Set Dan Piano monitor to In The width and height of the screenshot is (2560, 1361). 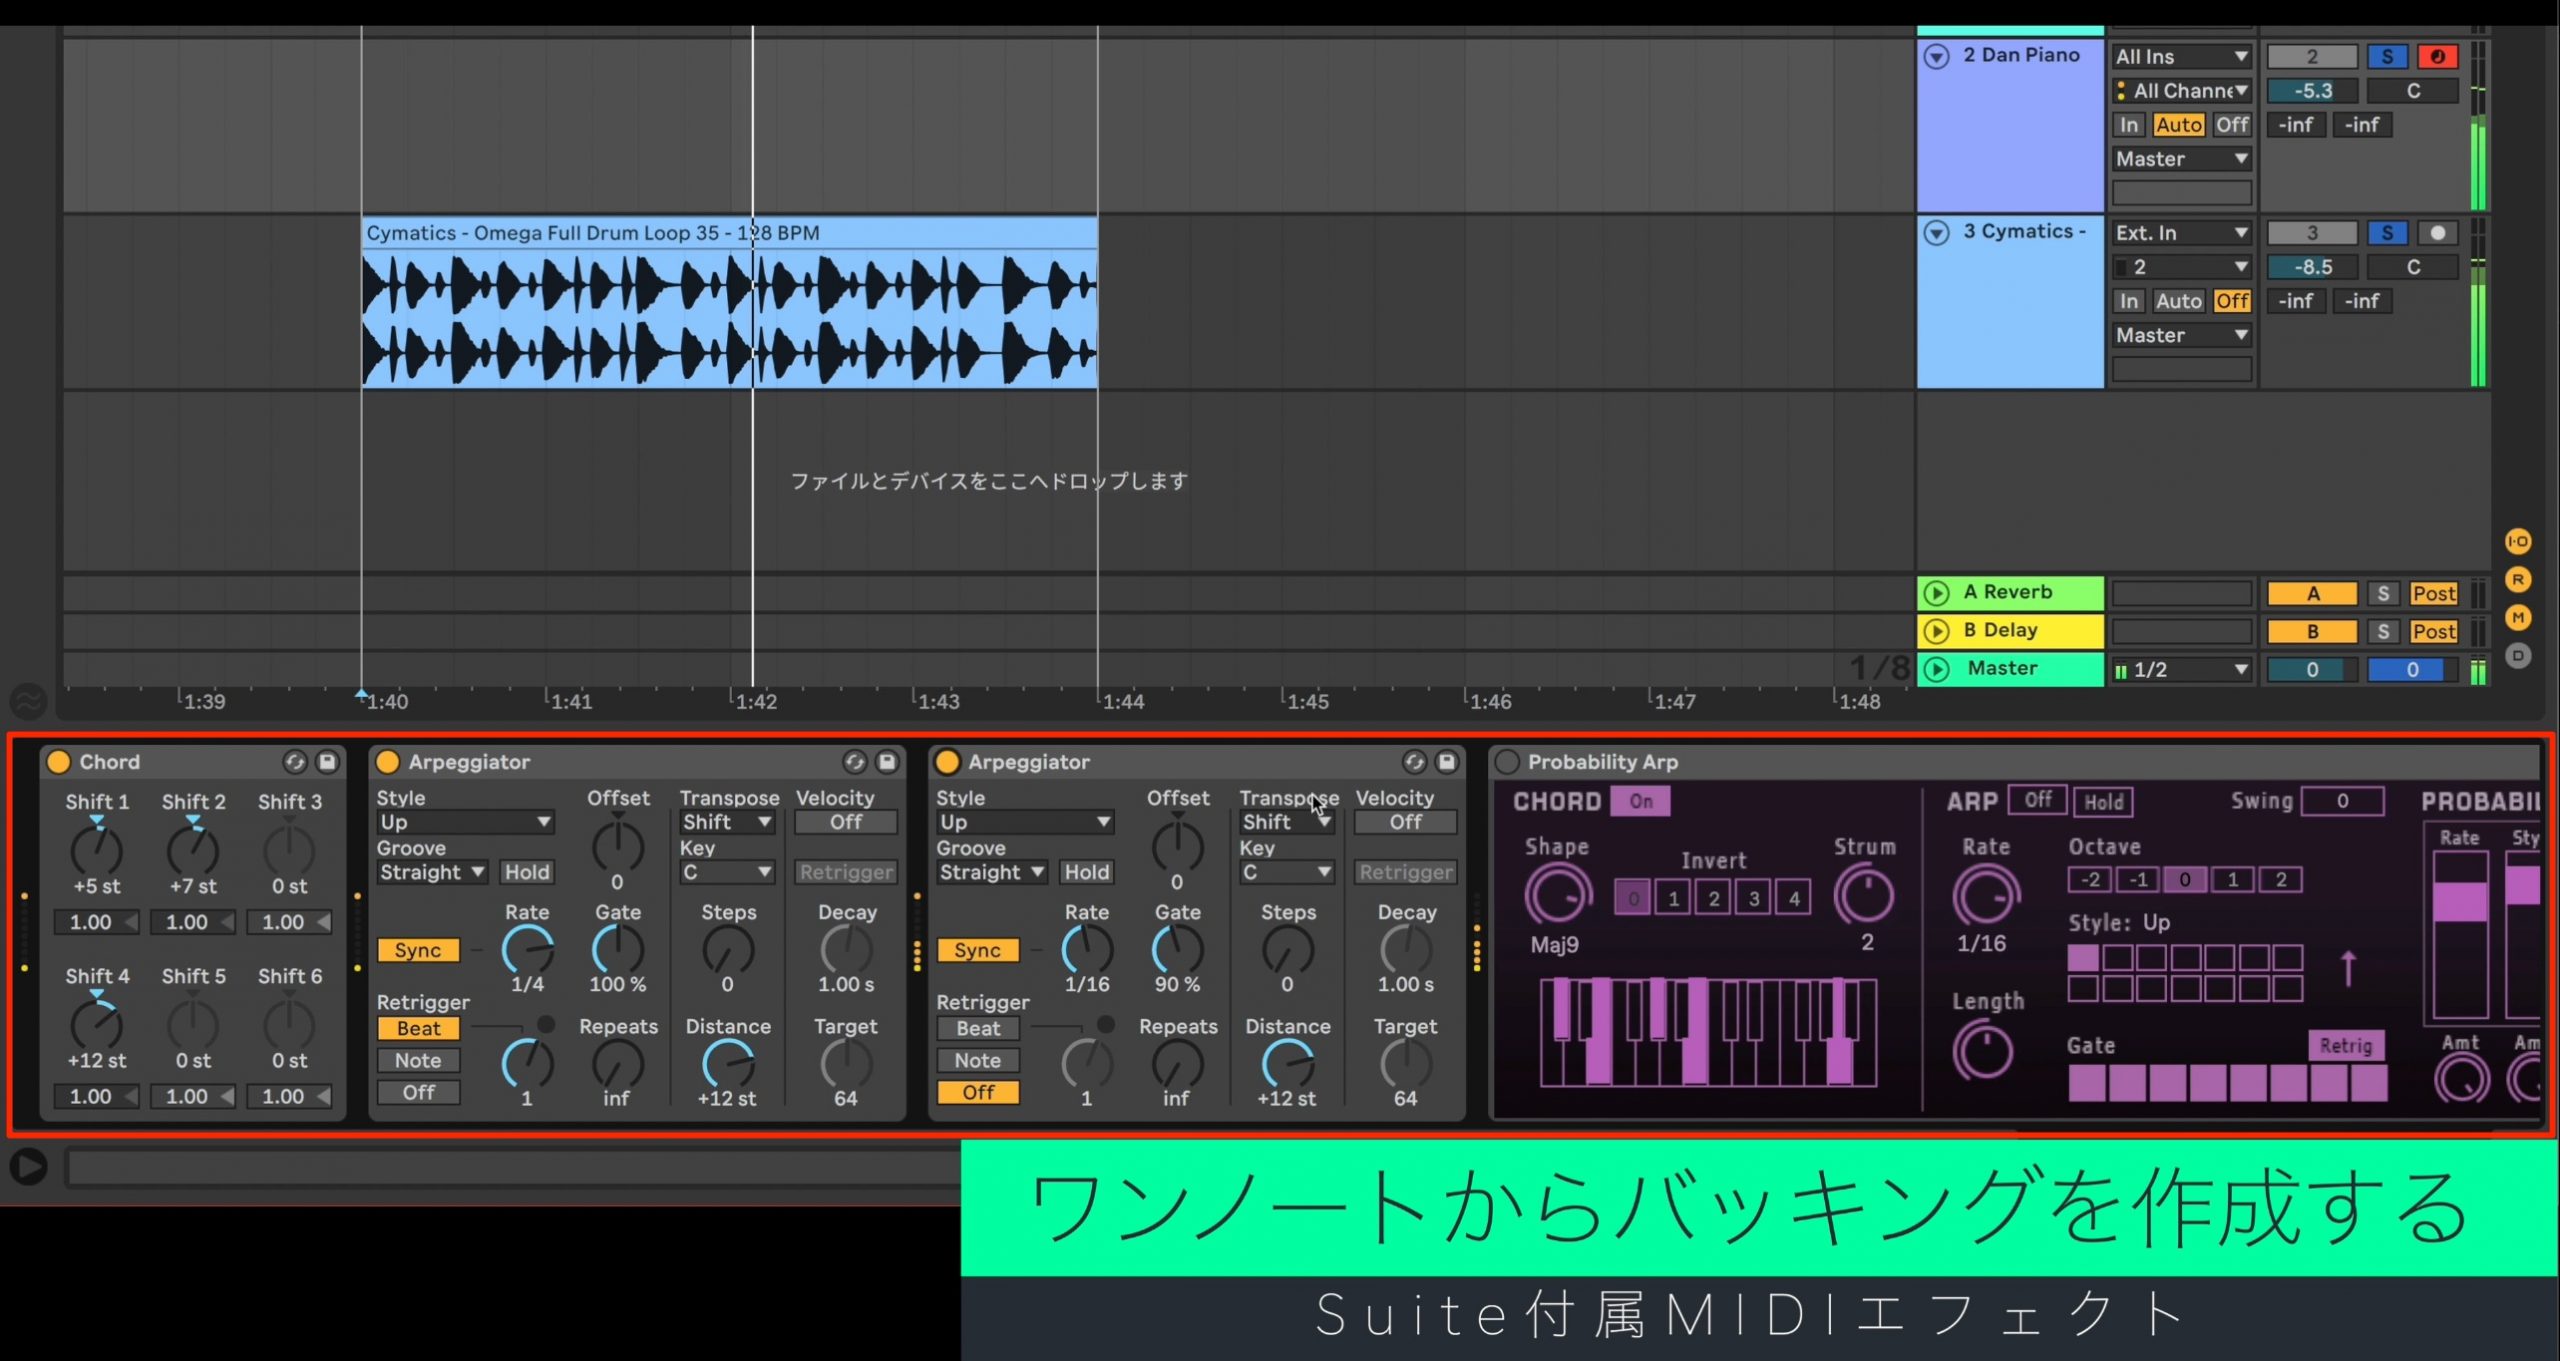[x=2129, y=125]
